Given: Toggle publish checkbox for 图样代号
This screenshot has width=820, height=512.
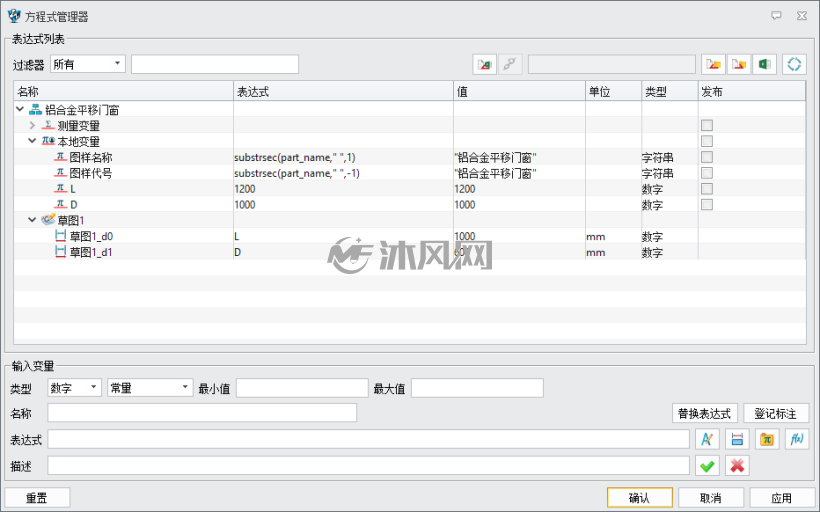Looking at the screenshot, I should [707, 173].
